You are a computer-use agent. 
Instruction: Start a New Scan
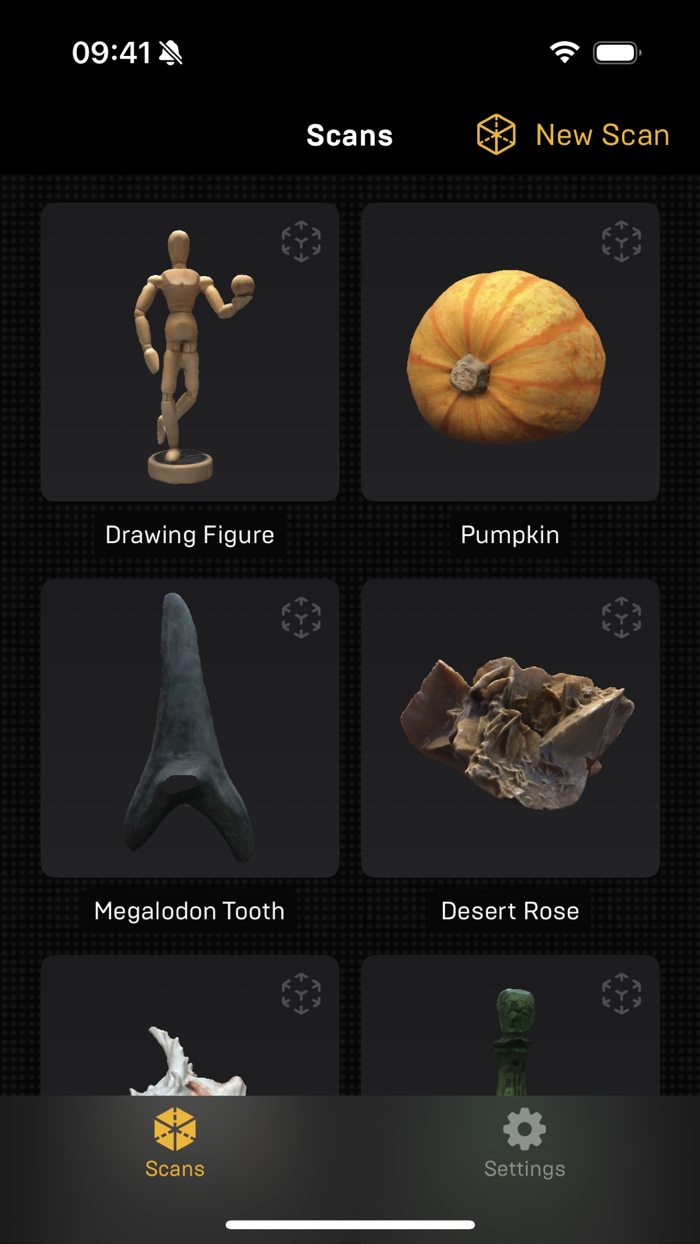point(573,135)
